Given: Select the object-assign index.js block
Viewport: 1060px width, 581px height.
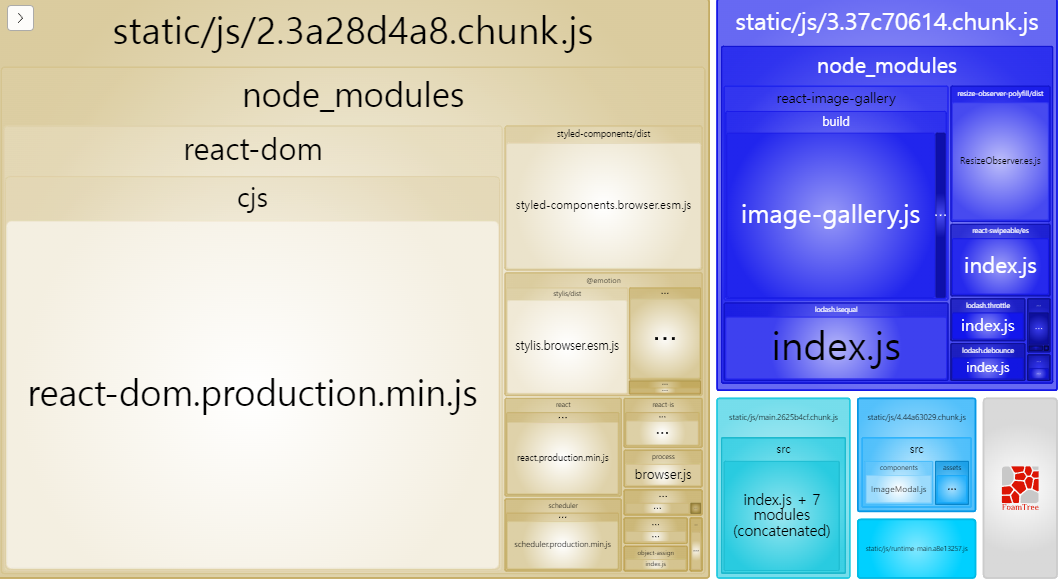Looking at the screenshot, I should coord(655,563).
